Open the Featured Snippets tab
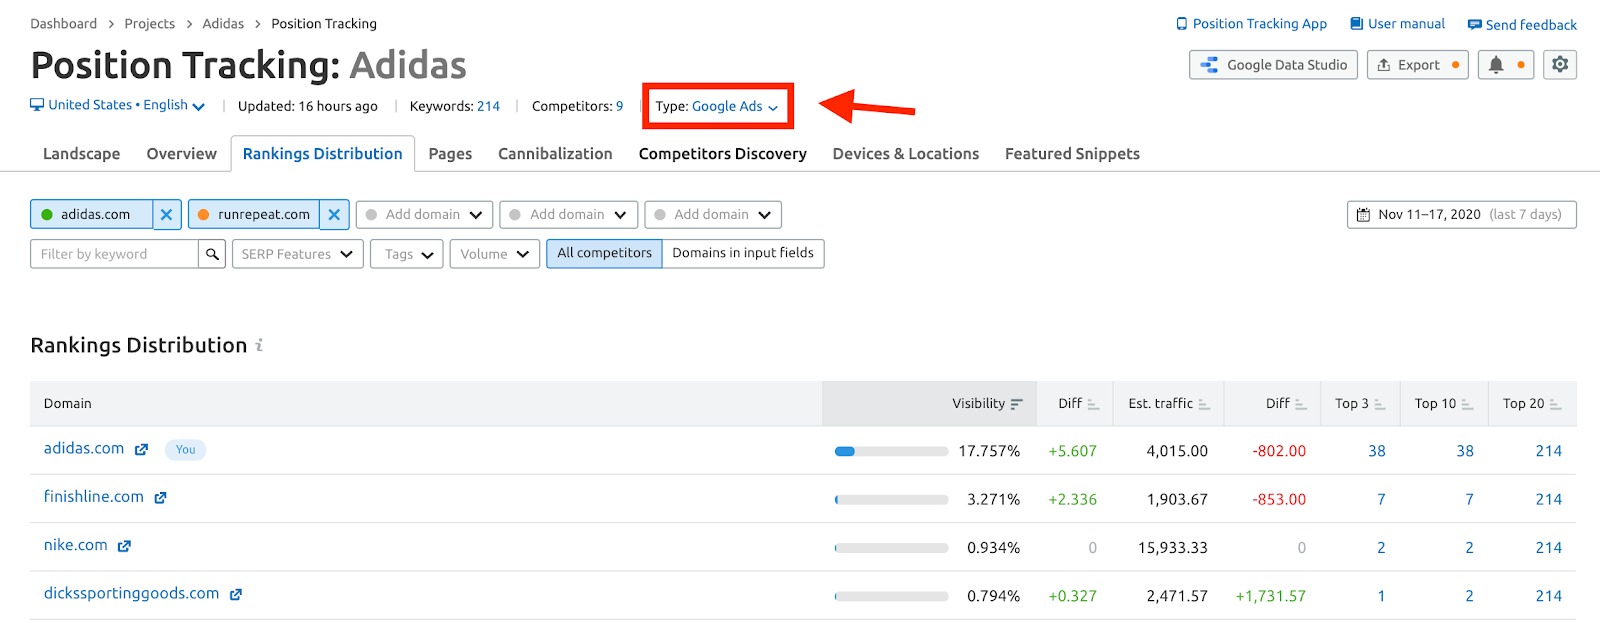This screenshot has width=1600, height=627. (1072, 154)
